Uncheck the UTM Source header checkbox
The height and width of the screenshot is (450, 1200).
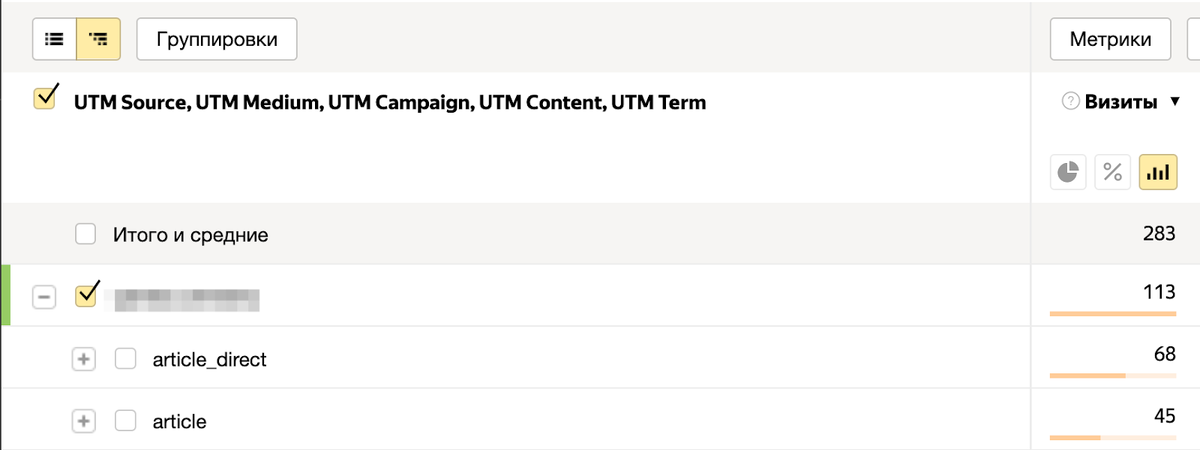pos(45,99)
